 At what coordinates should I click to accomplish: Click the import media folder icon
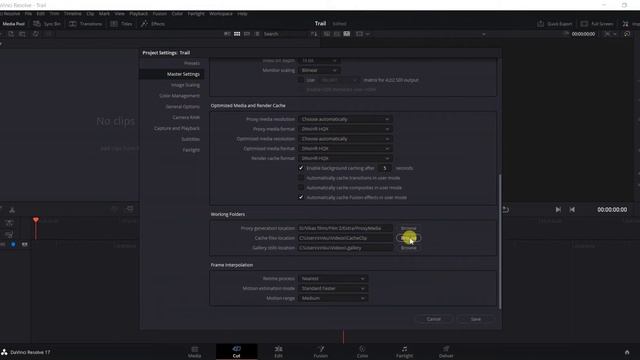coord(22,34)
